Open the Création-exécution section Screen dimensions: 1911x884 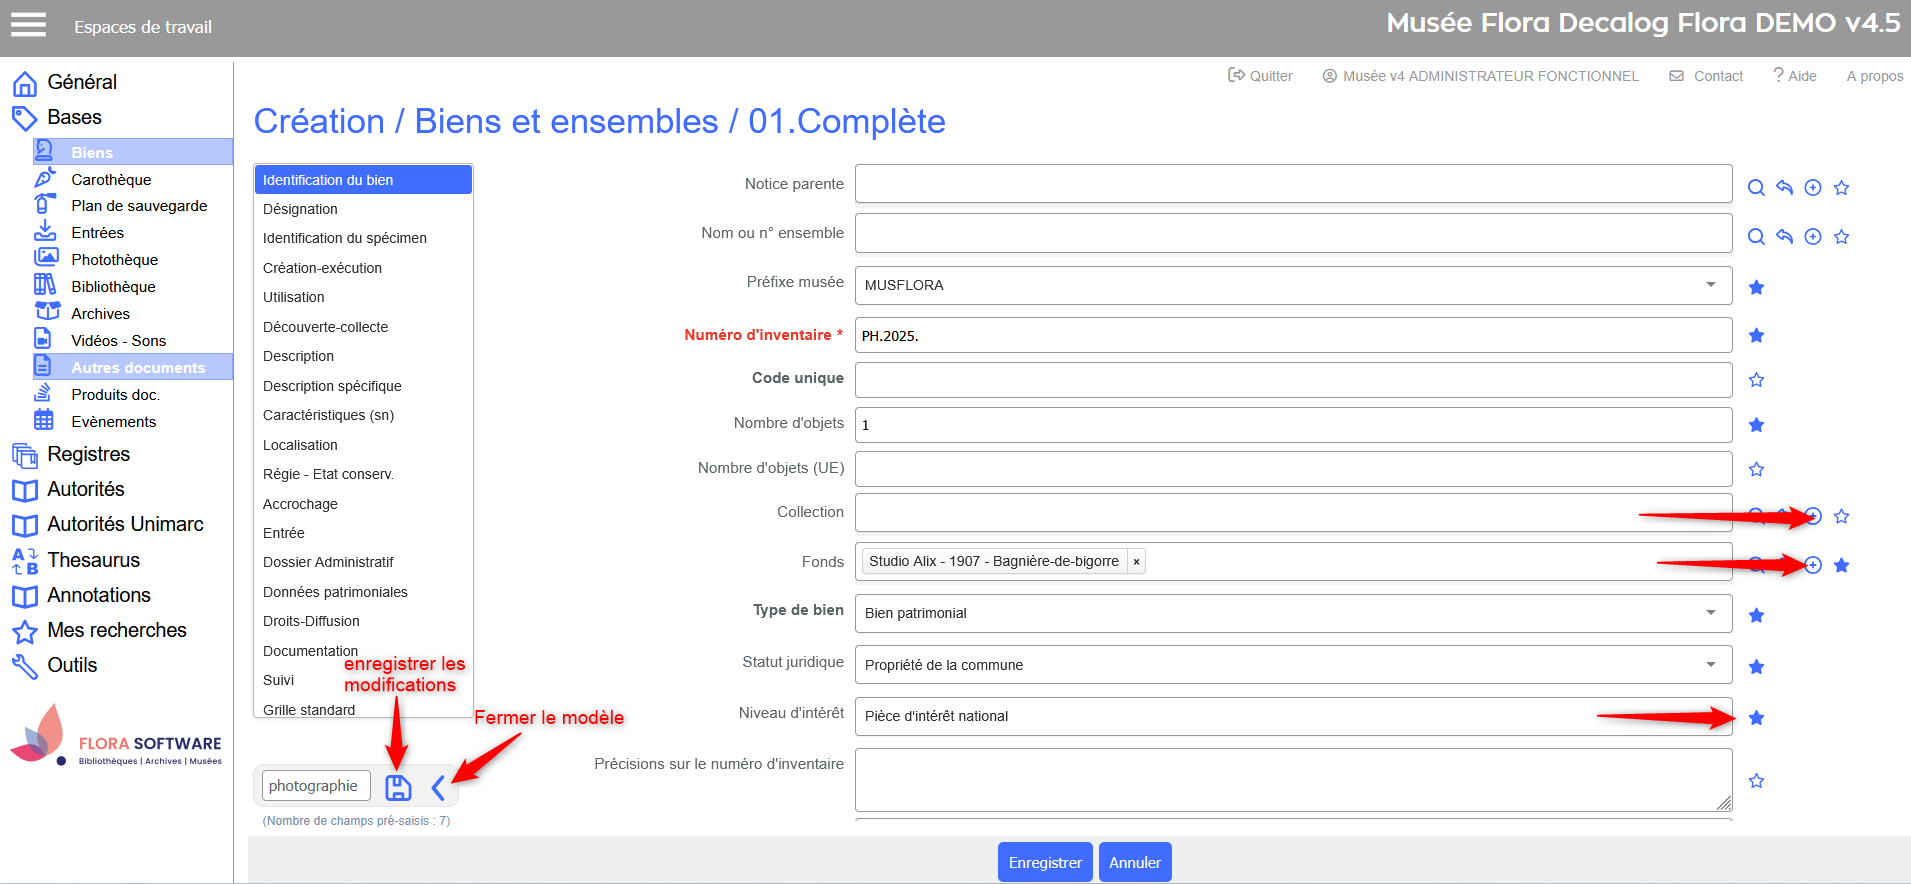tap(363, 268)
